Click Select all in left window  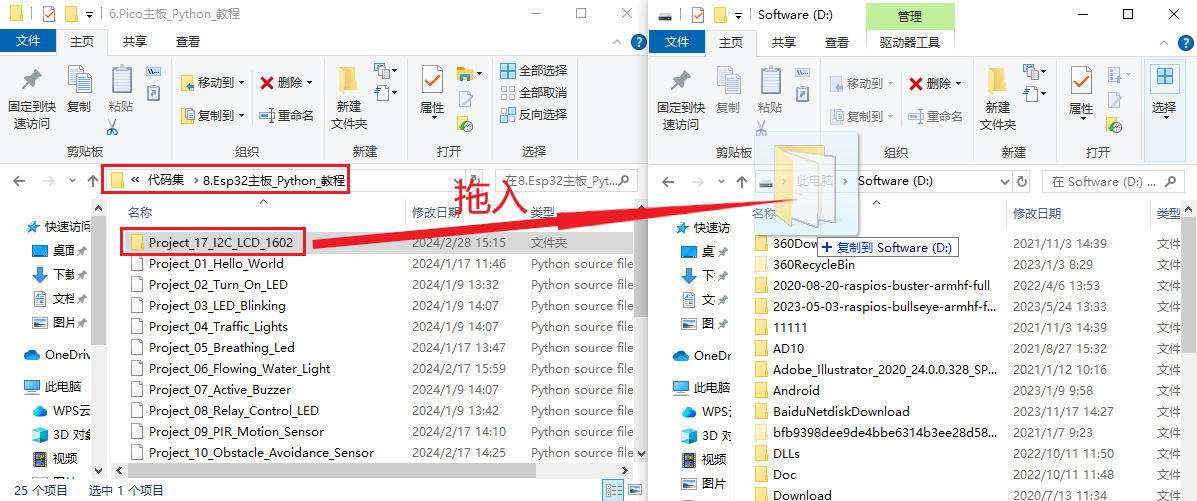click(x=534, y=71)
